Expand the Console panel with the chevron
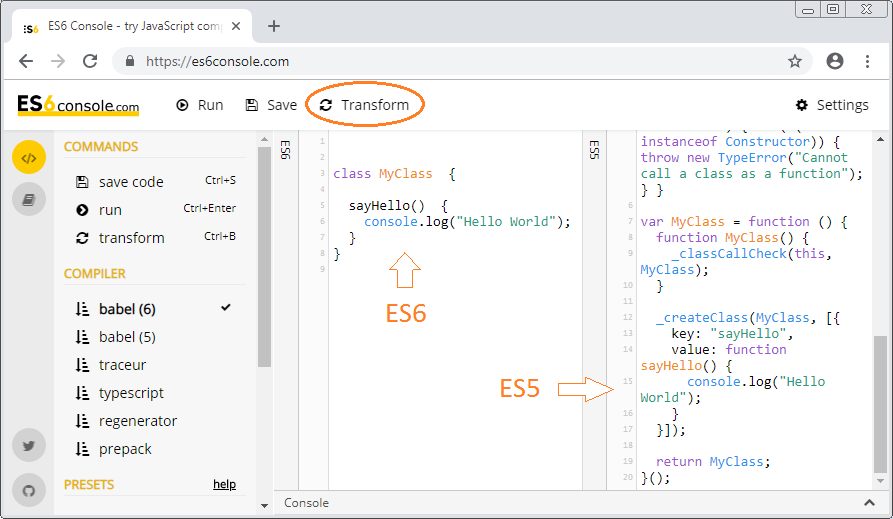 (869, 502)
